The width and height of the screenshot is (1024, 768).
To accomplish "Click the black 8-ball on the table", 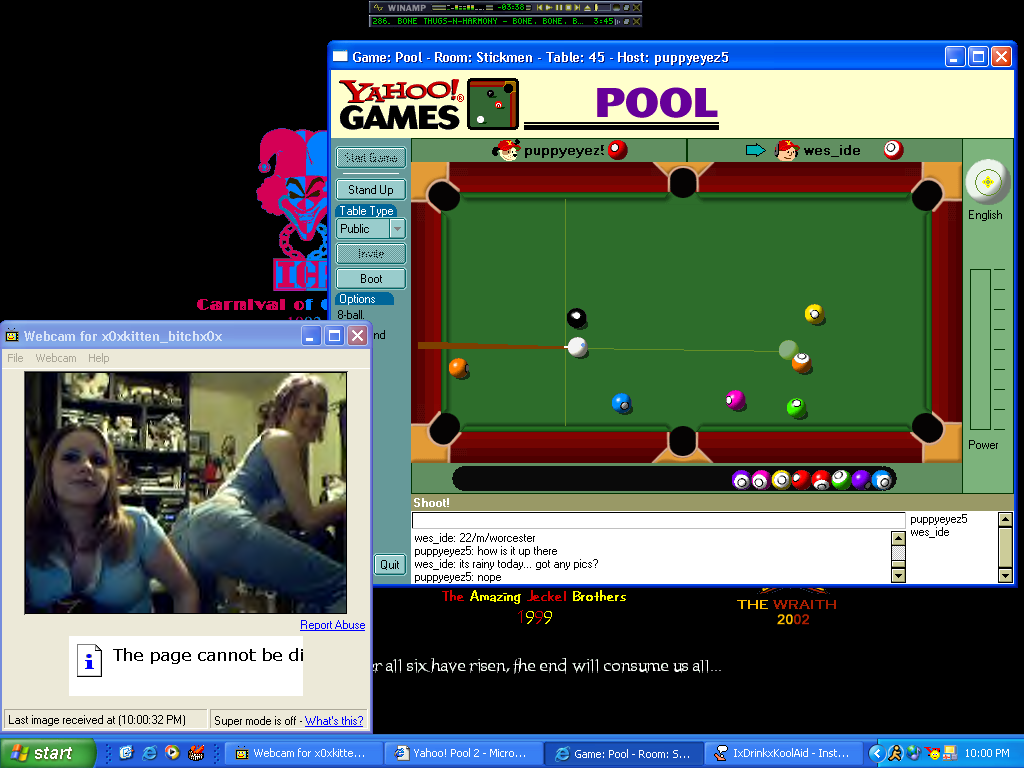I will (x=577, y=318).
